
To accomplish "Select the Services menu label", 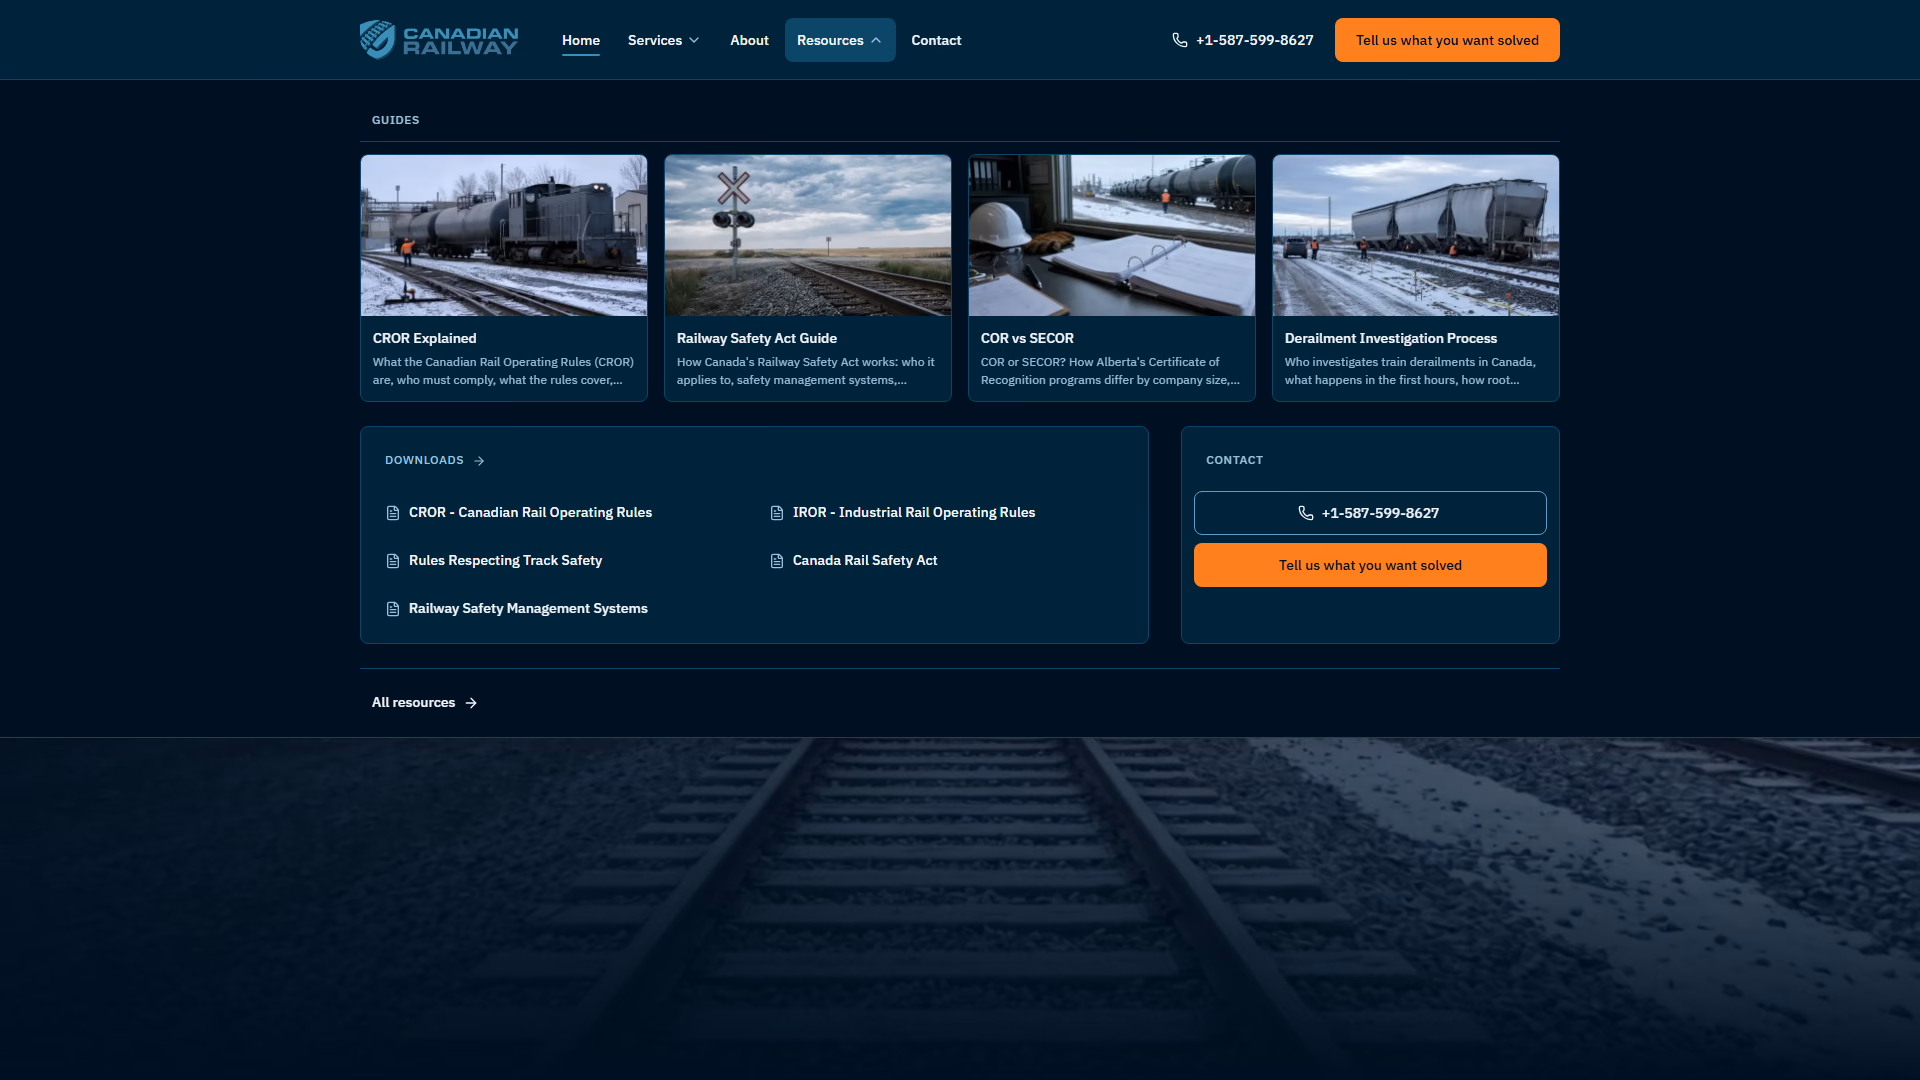I will (x=655, y=40).
